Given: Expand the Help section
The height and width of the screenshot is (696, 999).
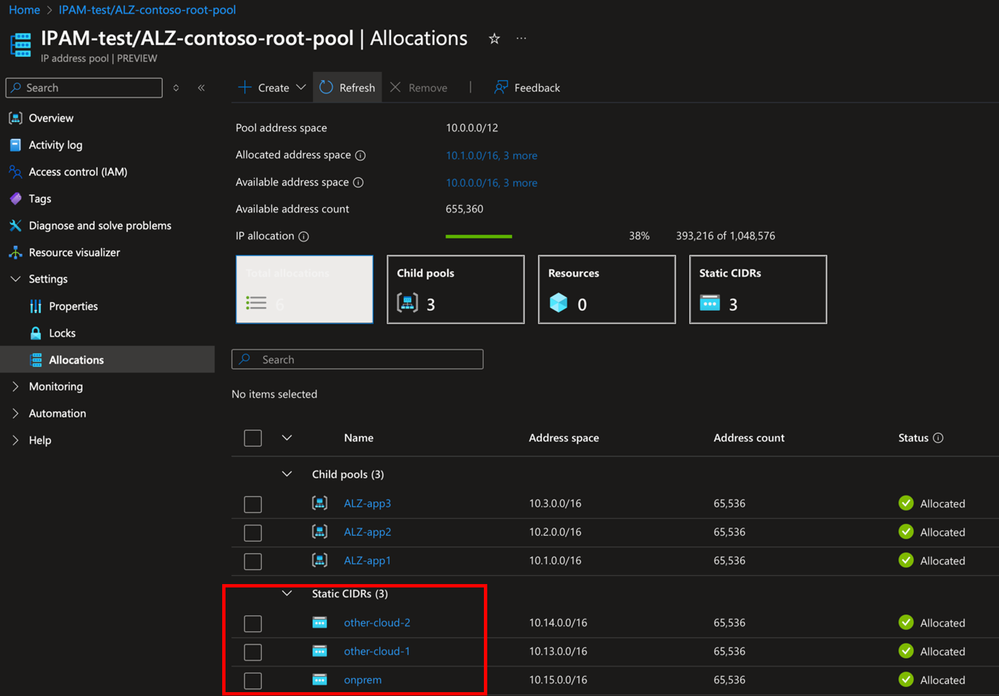Looking at the screenshot, I should (16, 440).
